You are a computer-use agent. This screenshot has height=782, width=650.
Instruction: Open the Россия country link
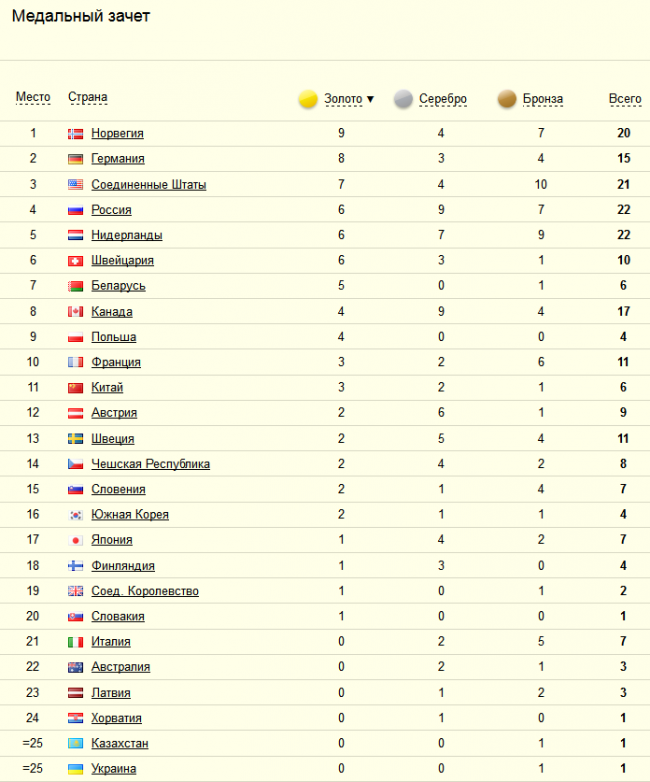click(x=111, y=210)
